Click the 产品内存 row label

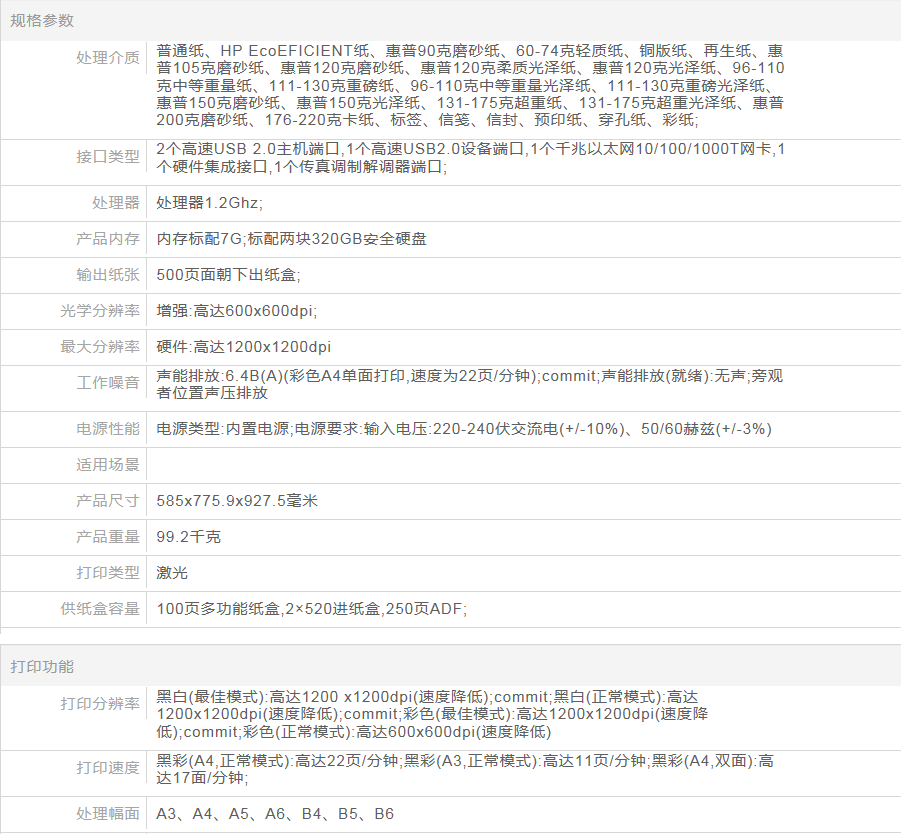coord(108,239)
